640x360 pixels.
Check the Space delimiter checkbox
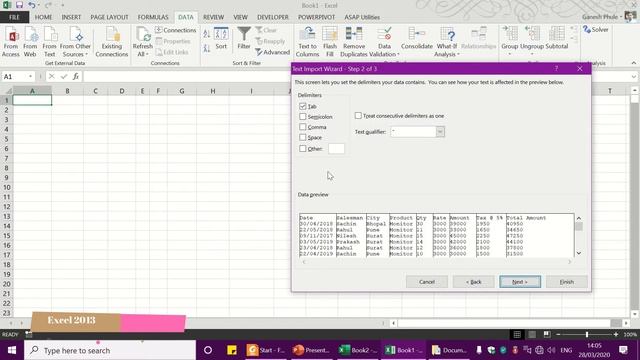[302, 138]
